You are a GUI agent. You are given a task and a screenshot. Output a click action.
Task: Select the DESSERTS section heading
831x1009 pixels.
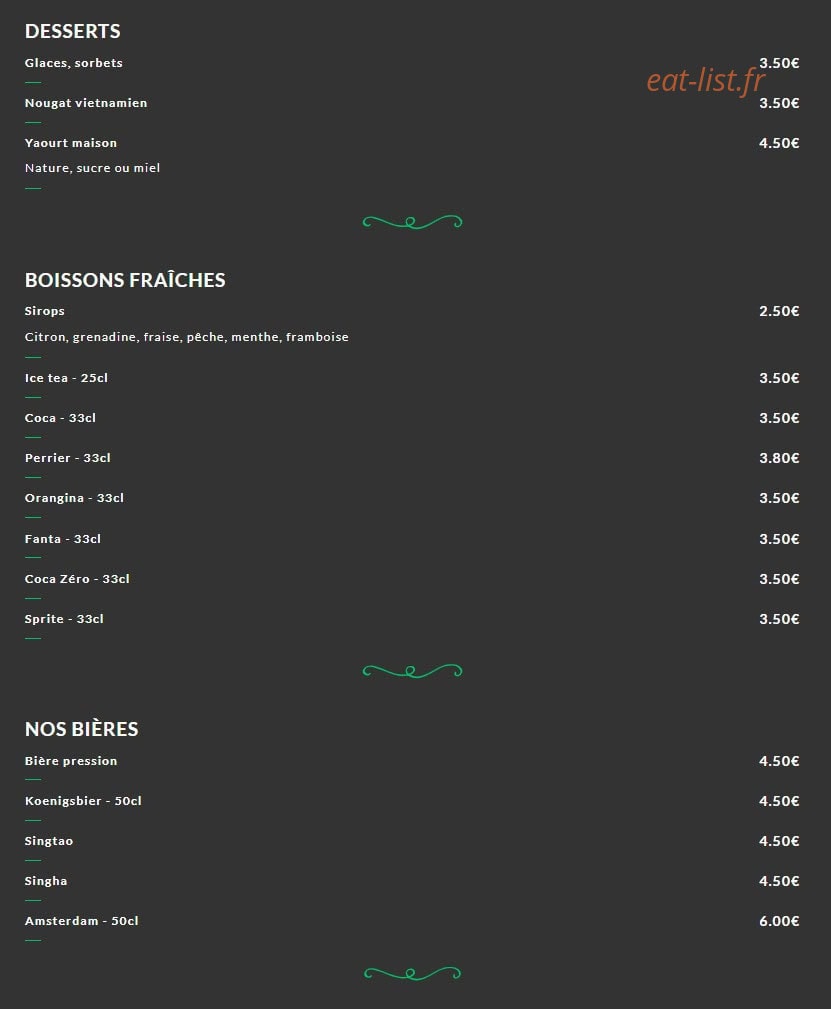click(73, 31)
